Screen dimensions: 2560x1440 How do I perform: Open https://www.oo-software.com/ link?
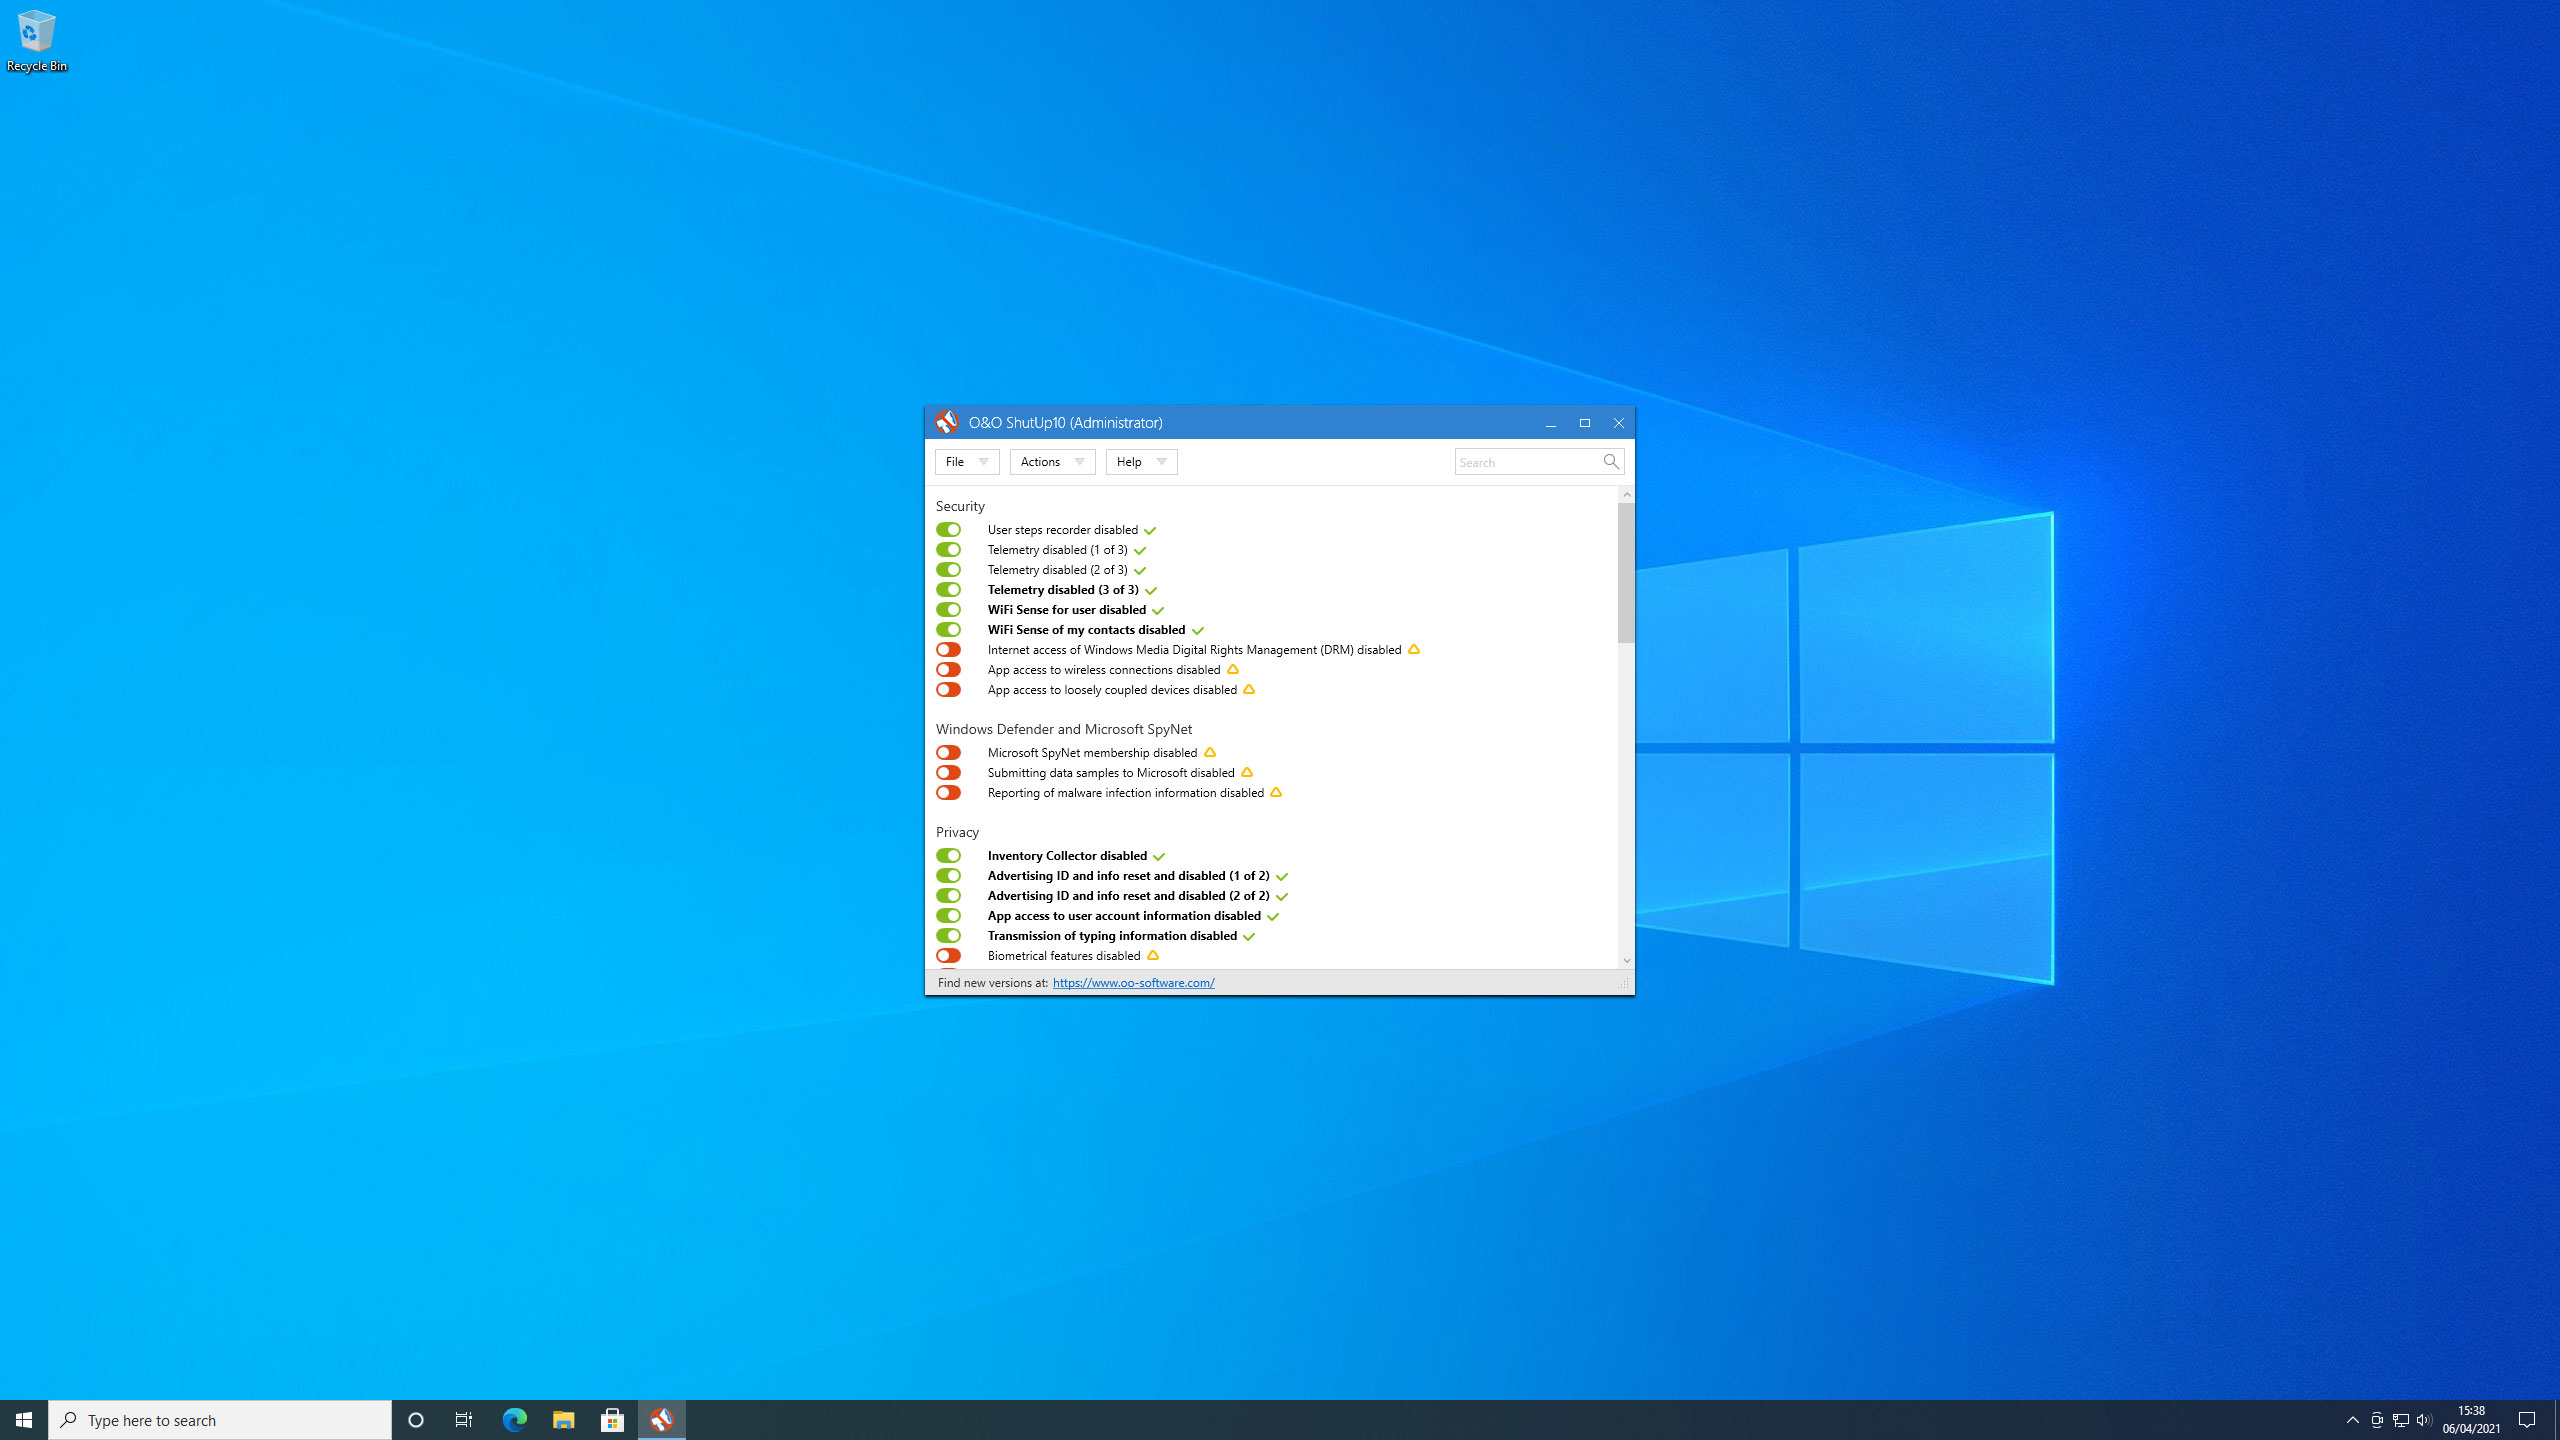pyautogui.click(x=1133, y=983)
